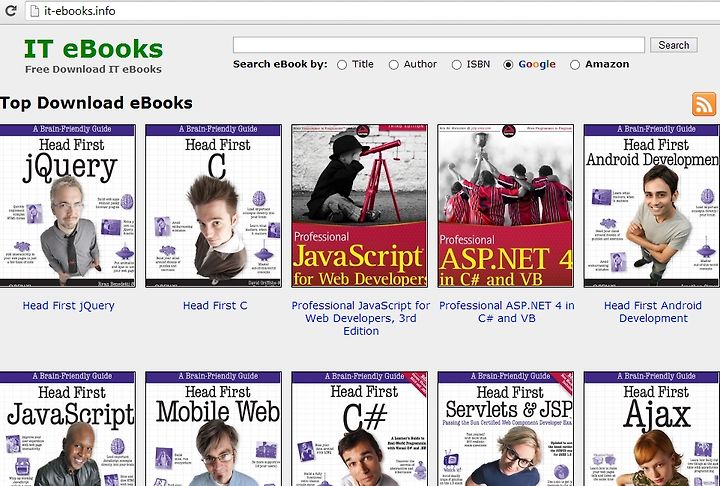Select the ISBN search option
This screenshot has height=486, width=720.
(456, 65)
